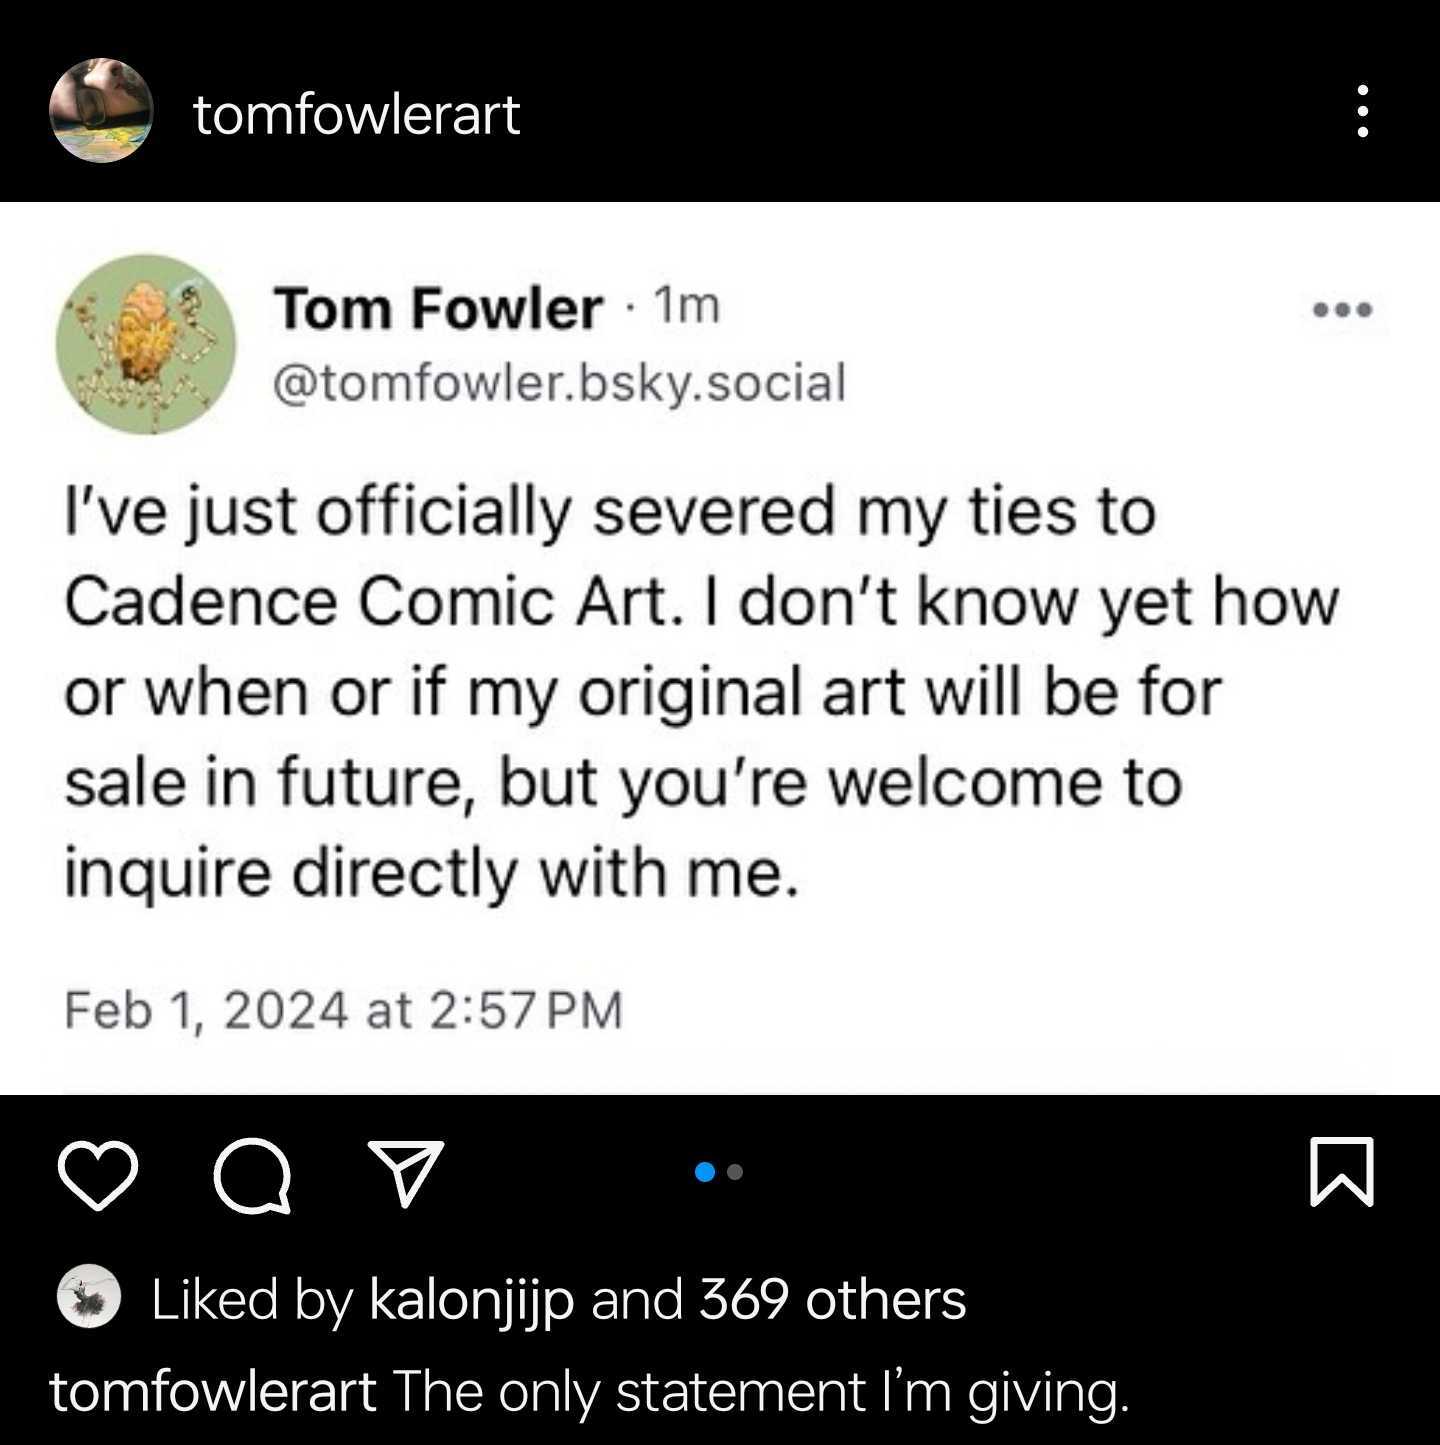Jump to second slide via grey dot
The width and height of the screenshot is (1440, 1445).
pos(736,1172)
